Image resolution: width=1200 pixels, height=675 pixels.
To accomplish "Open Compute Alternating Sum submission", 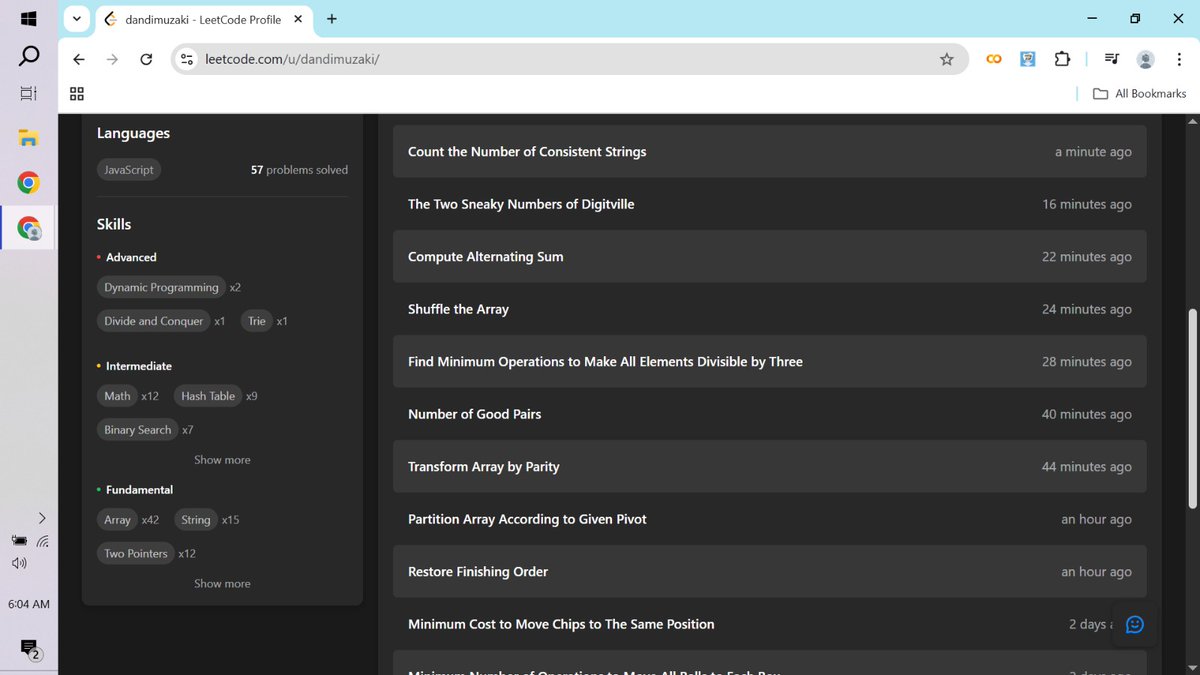I will click(769, 257).
